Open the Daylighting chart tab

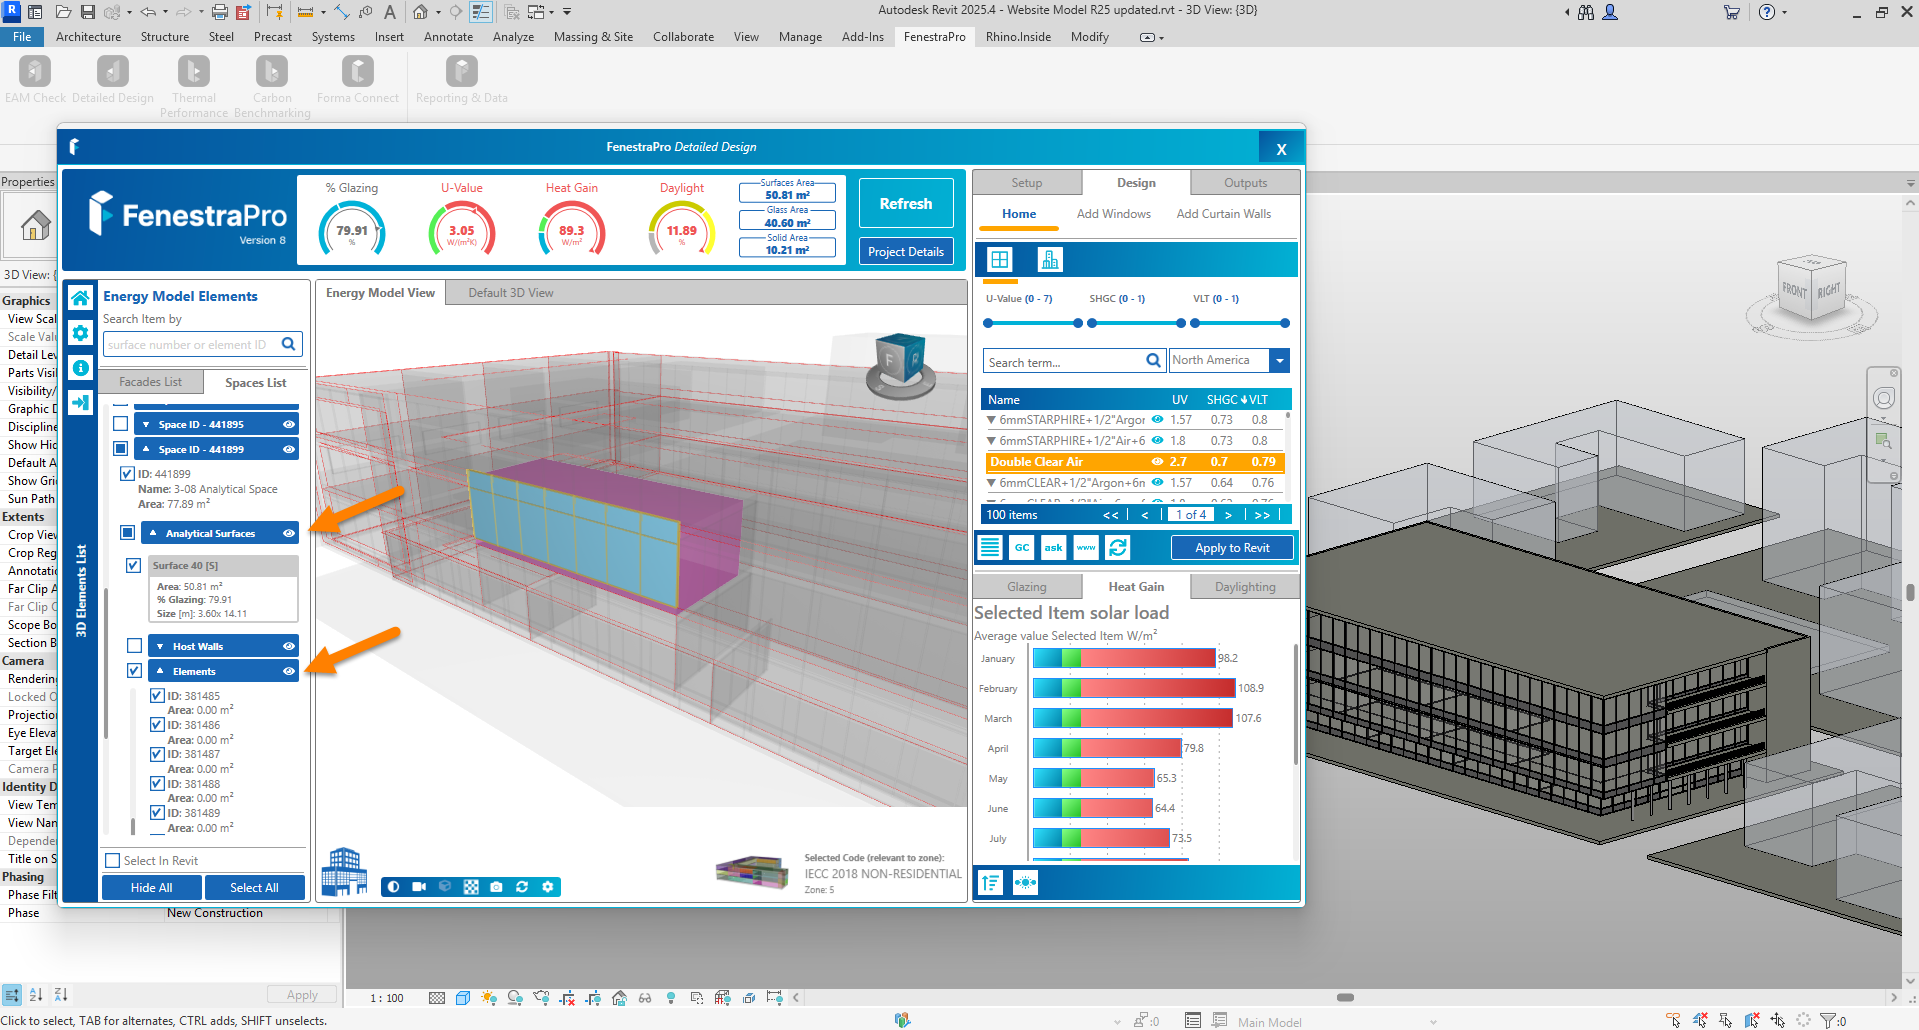click(x=1245, y=587)
